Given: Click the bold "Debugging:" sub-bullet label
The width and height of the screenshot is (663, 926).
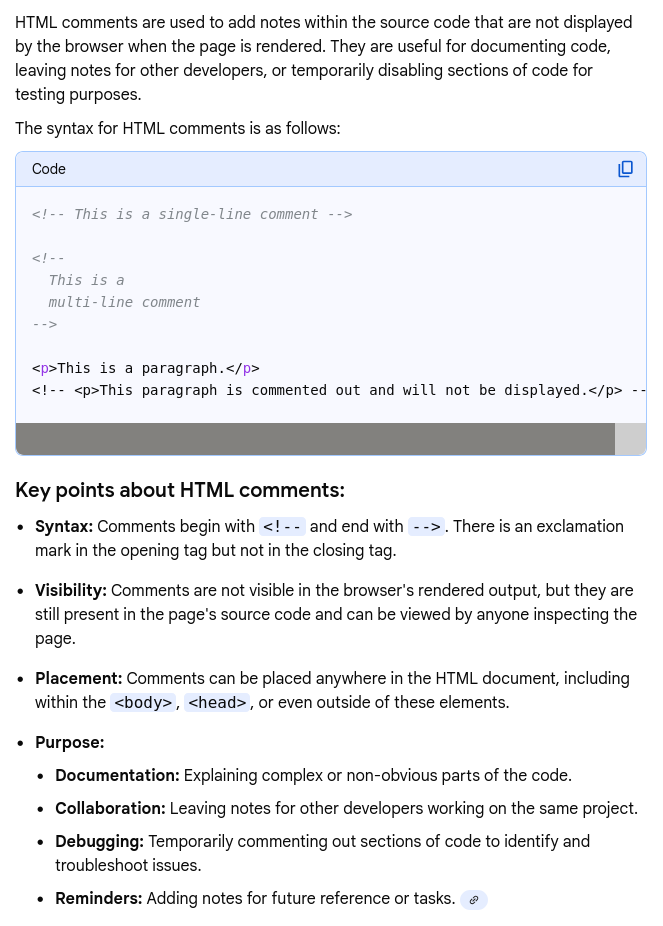Looking at the screenshot, I should click(99, 841).
